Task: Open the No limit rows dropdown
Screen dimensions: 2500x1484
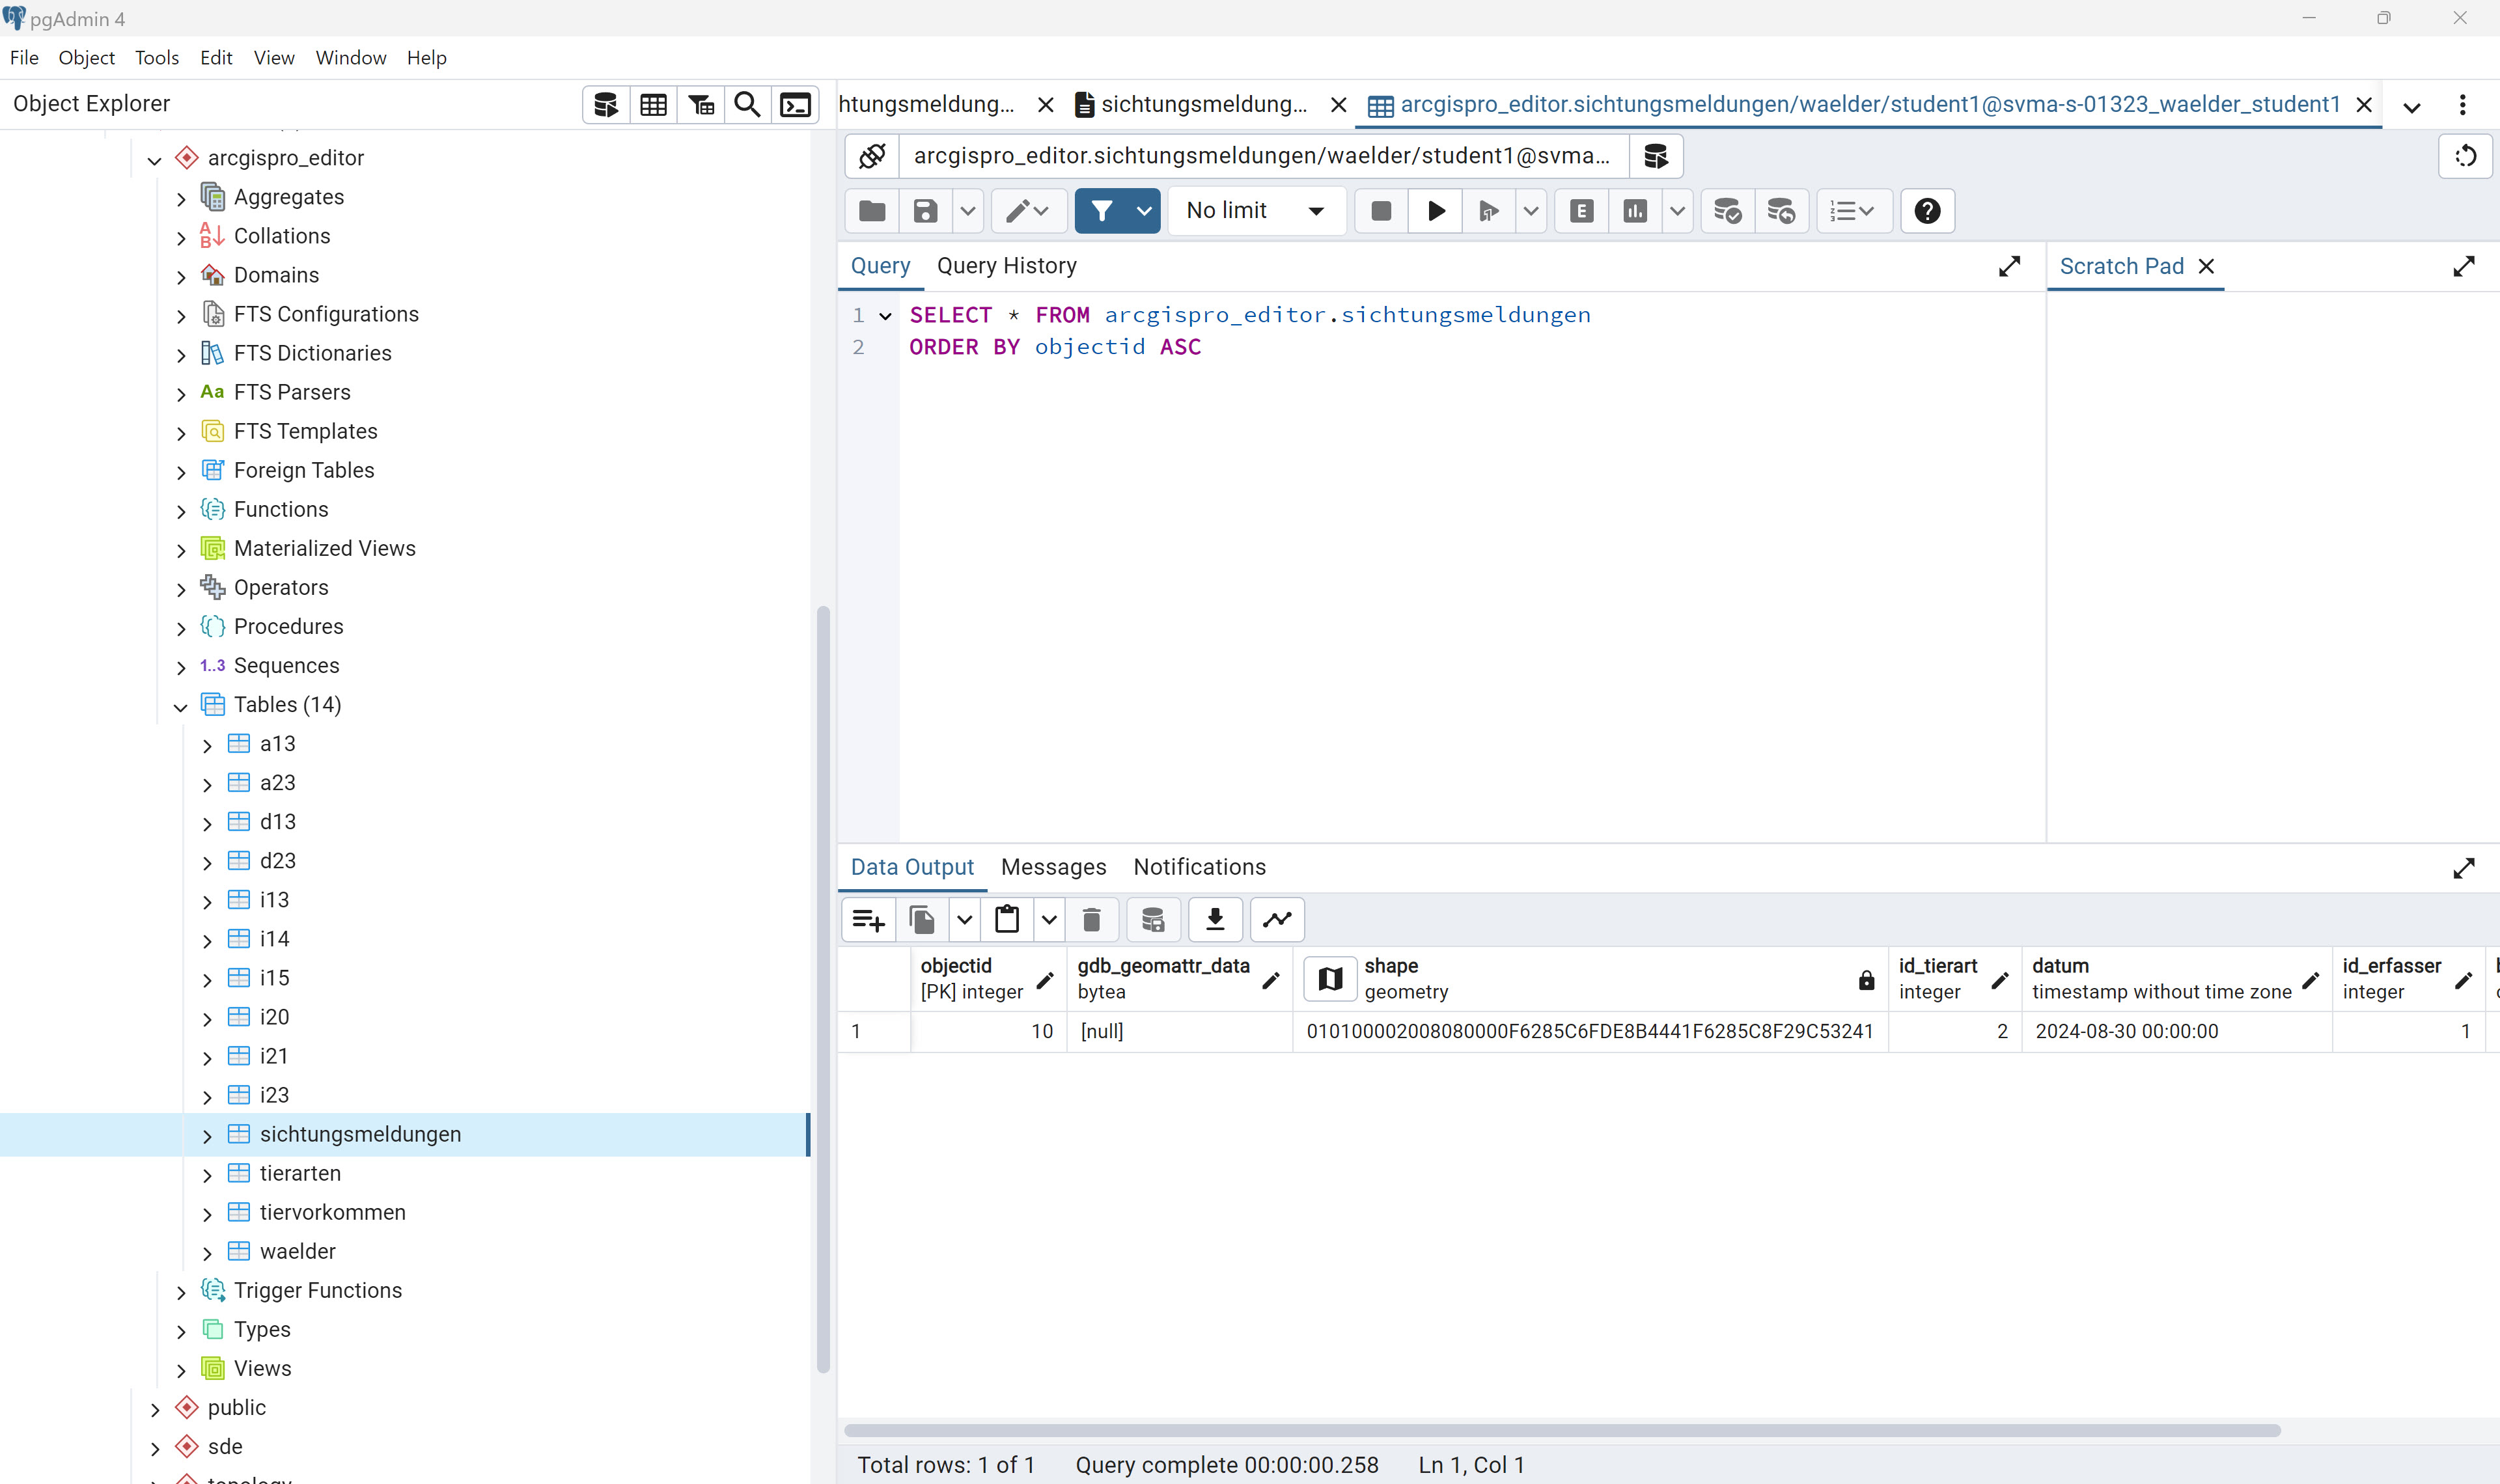Action: click(x=1255, y=211)
